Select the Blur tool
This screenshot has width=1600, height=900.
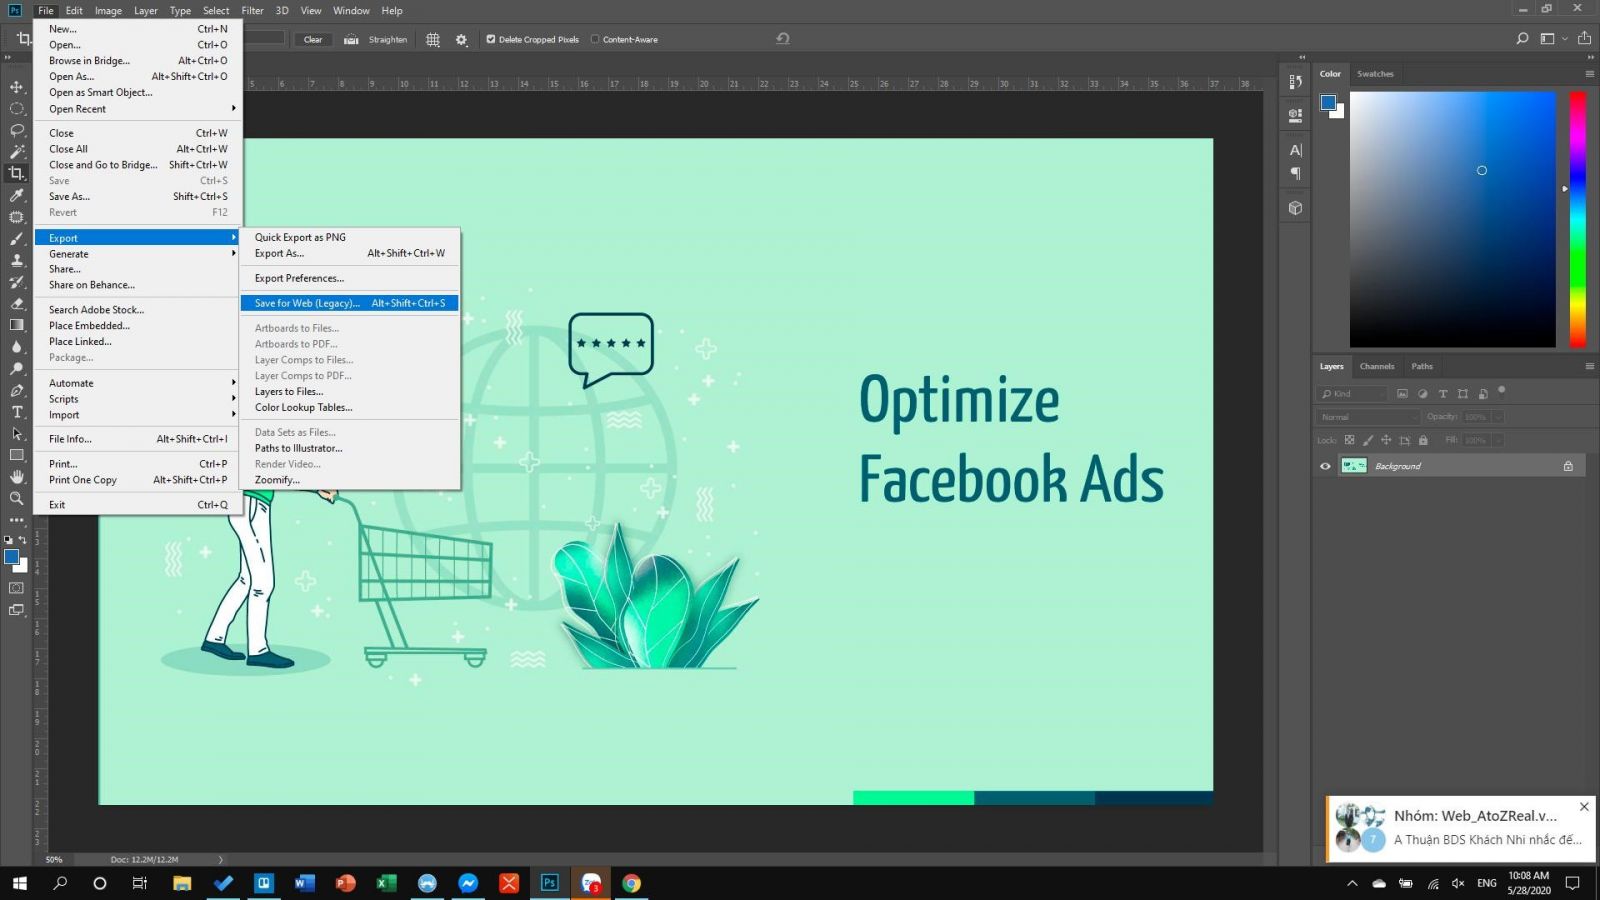point(16,347)
